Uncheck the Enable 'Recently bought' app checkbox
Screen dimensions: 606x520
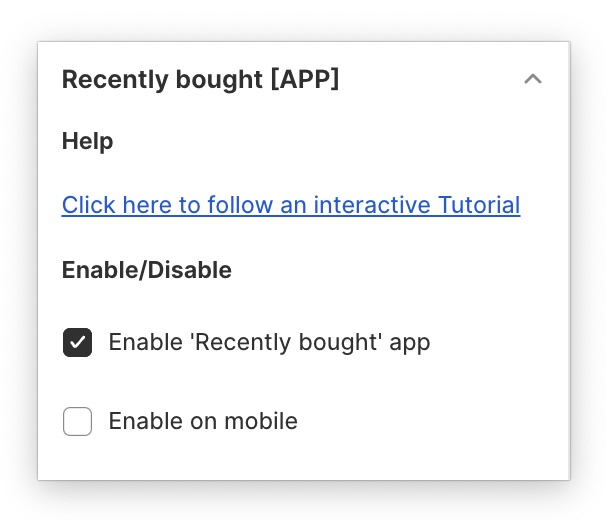tap(78, 343)
